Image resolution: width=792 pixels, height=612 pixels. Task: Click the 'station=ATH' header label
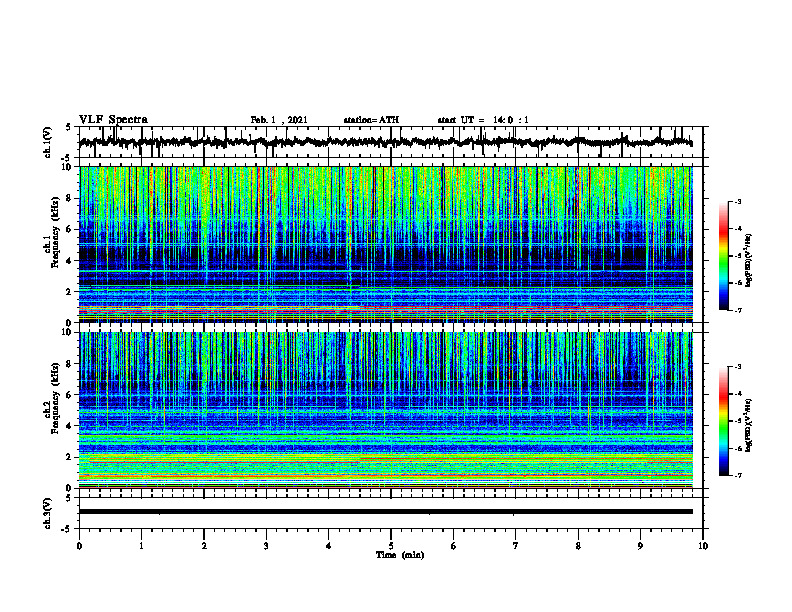[371, 120]
